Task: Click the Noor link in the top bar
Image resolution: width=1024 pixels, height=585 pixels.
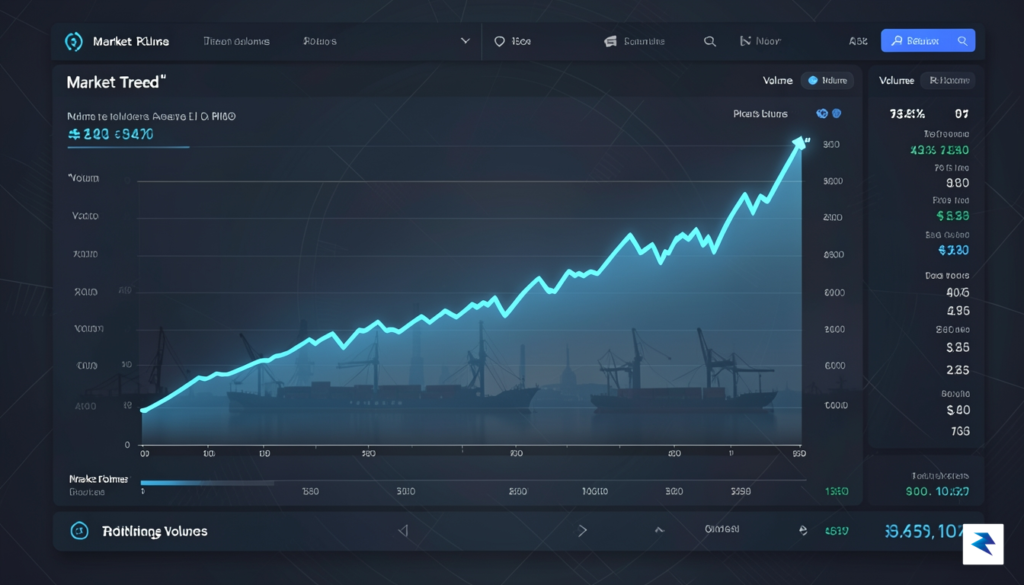Action: coord(768,41)
